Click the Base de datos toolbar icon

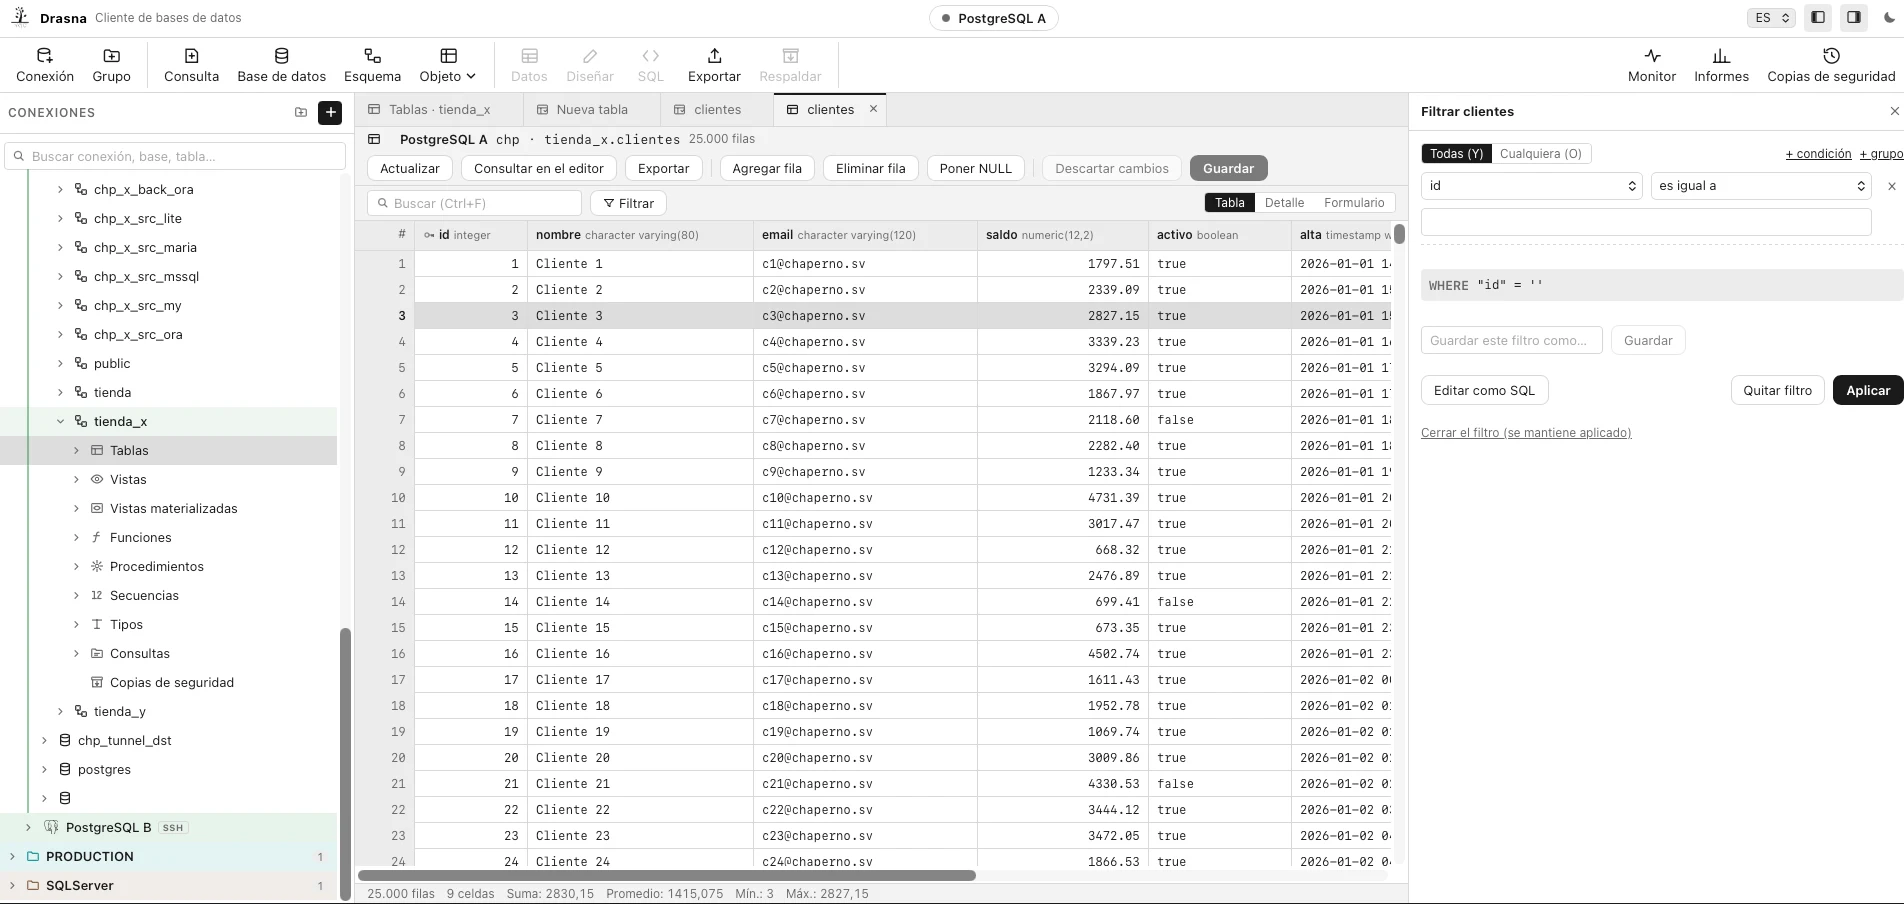(x=281, y=65)
